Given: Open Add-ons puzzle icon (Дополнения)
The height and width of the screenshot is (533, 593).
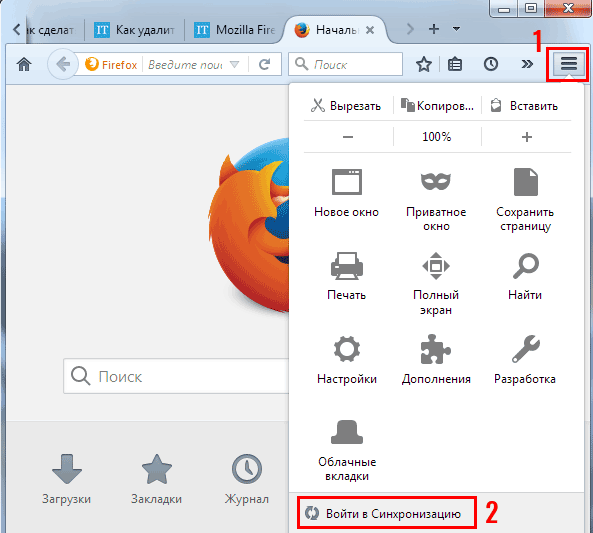Looking at the screenshot, I should coord(436,349).
